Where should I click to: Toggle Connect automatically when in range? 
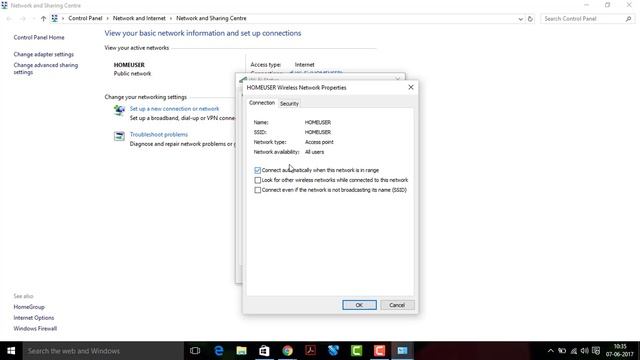258,170
